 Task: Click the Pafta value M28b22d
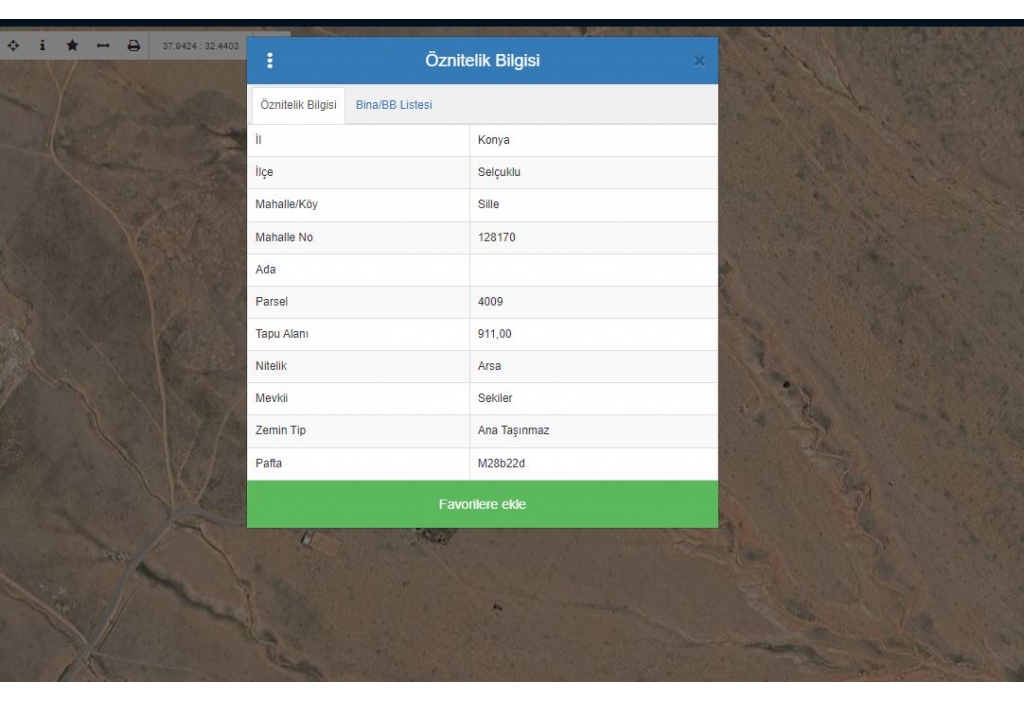[501, 463]
